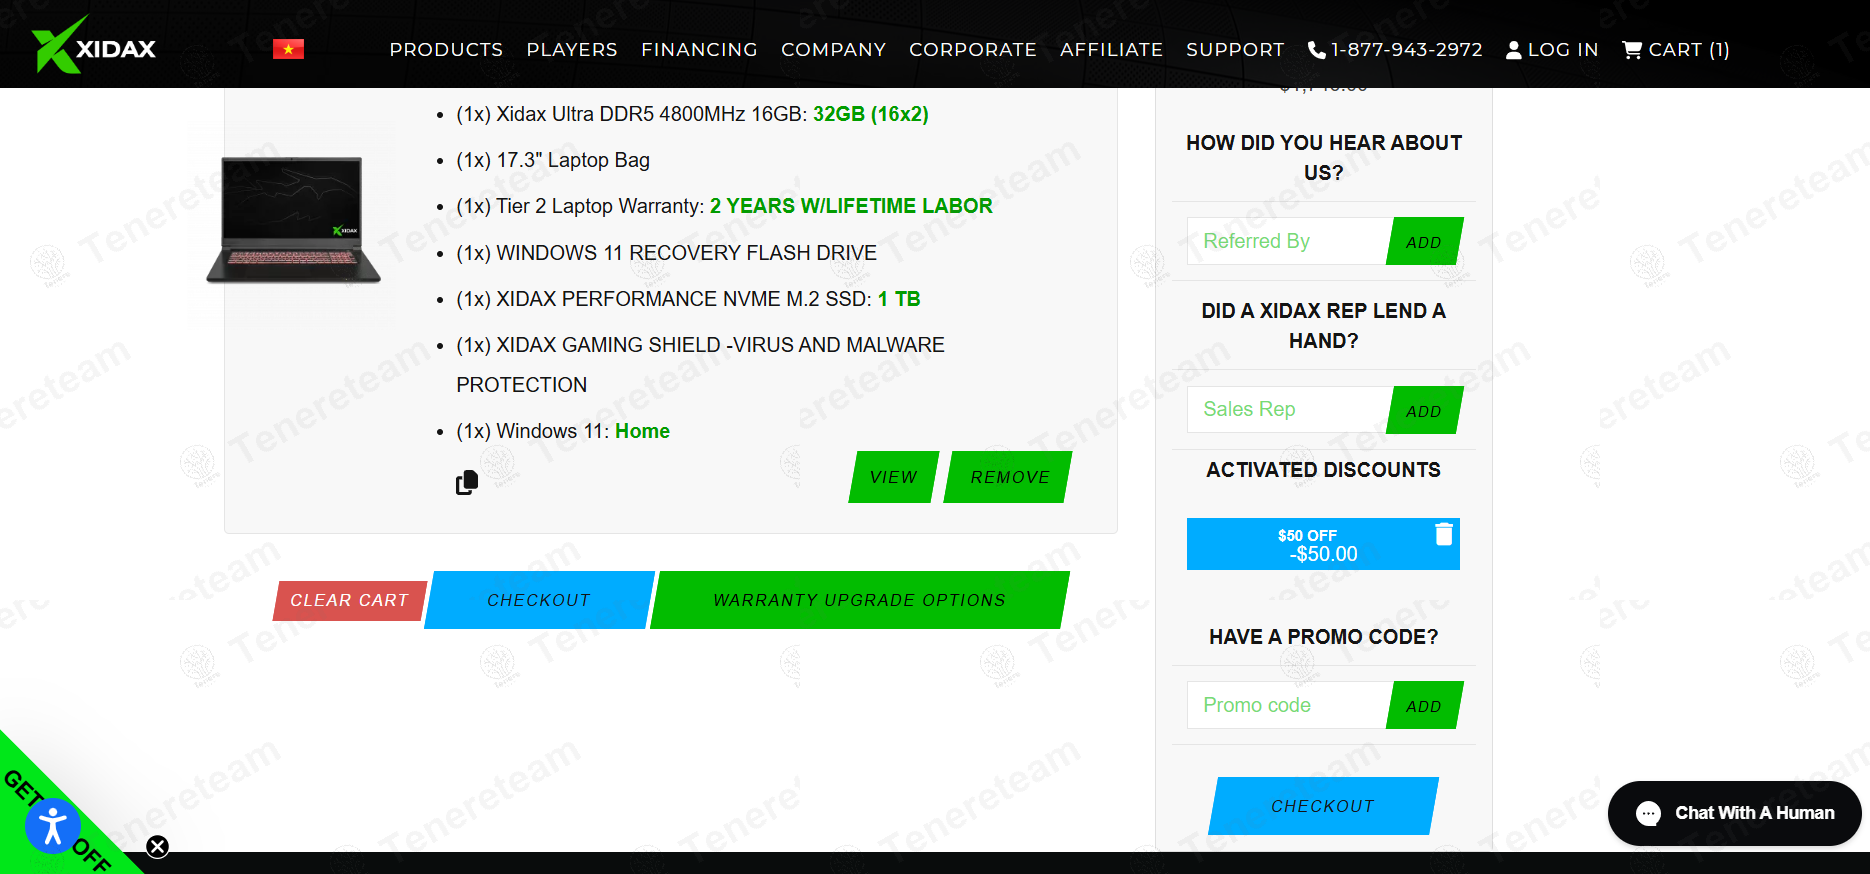
Task: Focus the Referred By input field
Action: [1288, 241]
